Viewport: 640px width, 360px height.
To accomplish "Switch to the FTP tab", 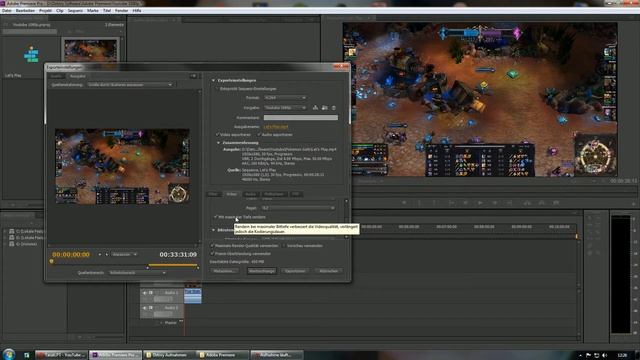I will pyautogui.click(x=296, y=194).
